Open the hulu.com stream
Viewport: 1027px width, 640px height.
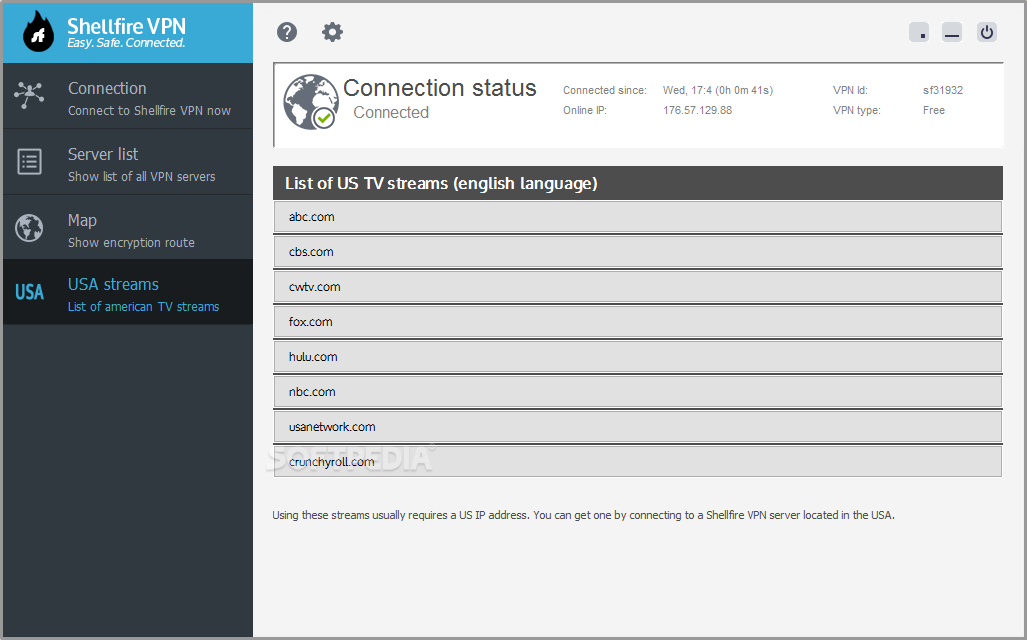click(637, 357)
